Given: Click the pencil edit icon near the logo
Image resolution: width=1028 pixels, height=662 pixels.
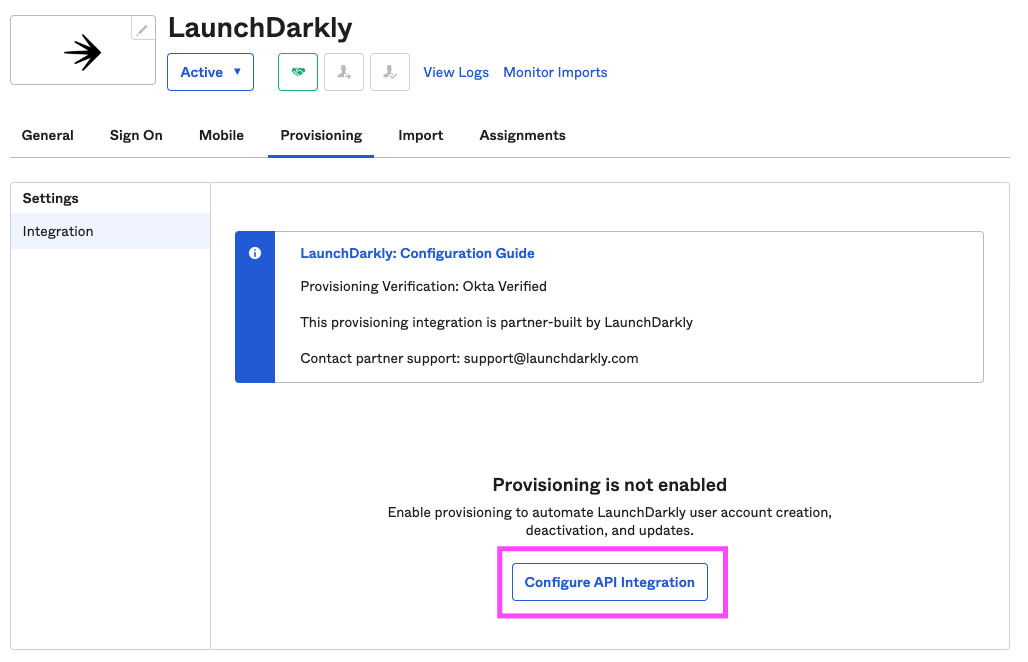Looking at the screenshot, I should (x=142, y=27).
